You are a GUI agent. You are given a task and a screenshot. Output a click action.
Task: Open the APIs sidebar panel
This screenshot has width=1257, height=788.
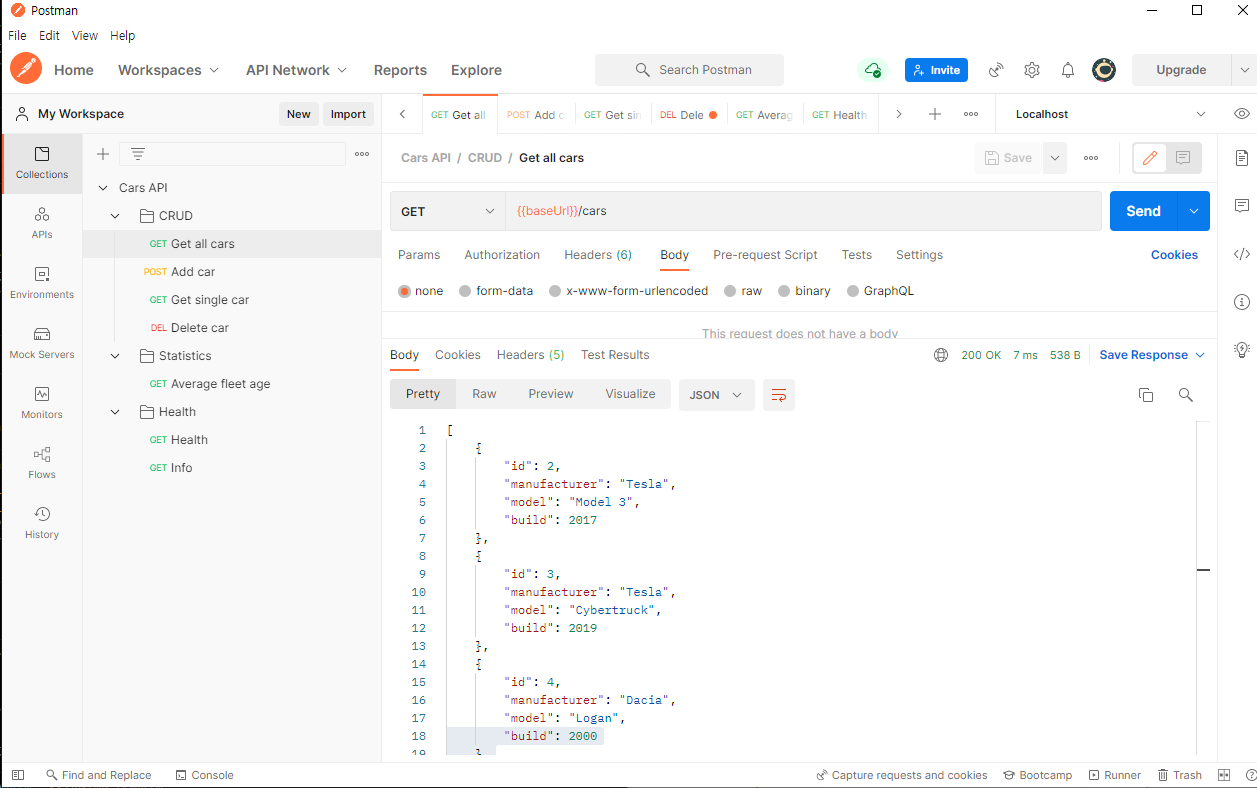42,224
